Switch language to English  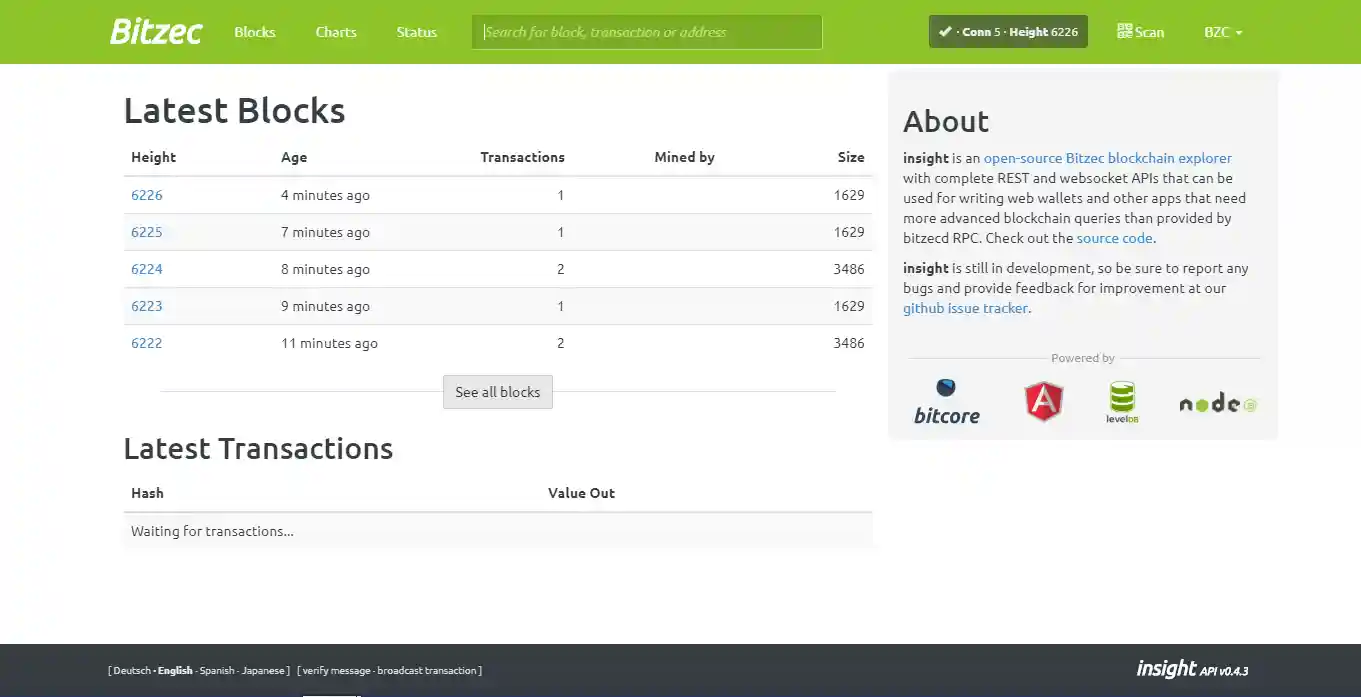click(x=175, y=670)
